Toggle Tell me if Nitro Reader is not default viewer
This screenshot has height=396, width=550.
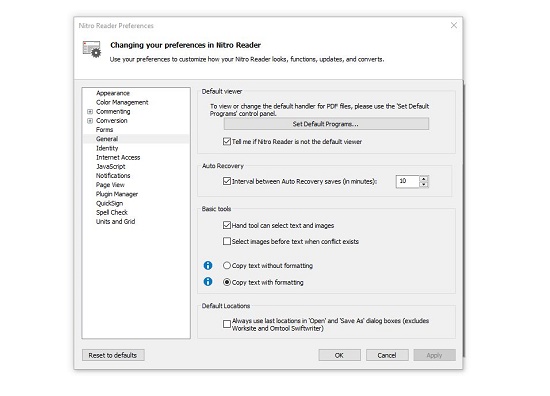[227, 141]
